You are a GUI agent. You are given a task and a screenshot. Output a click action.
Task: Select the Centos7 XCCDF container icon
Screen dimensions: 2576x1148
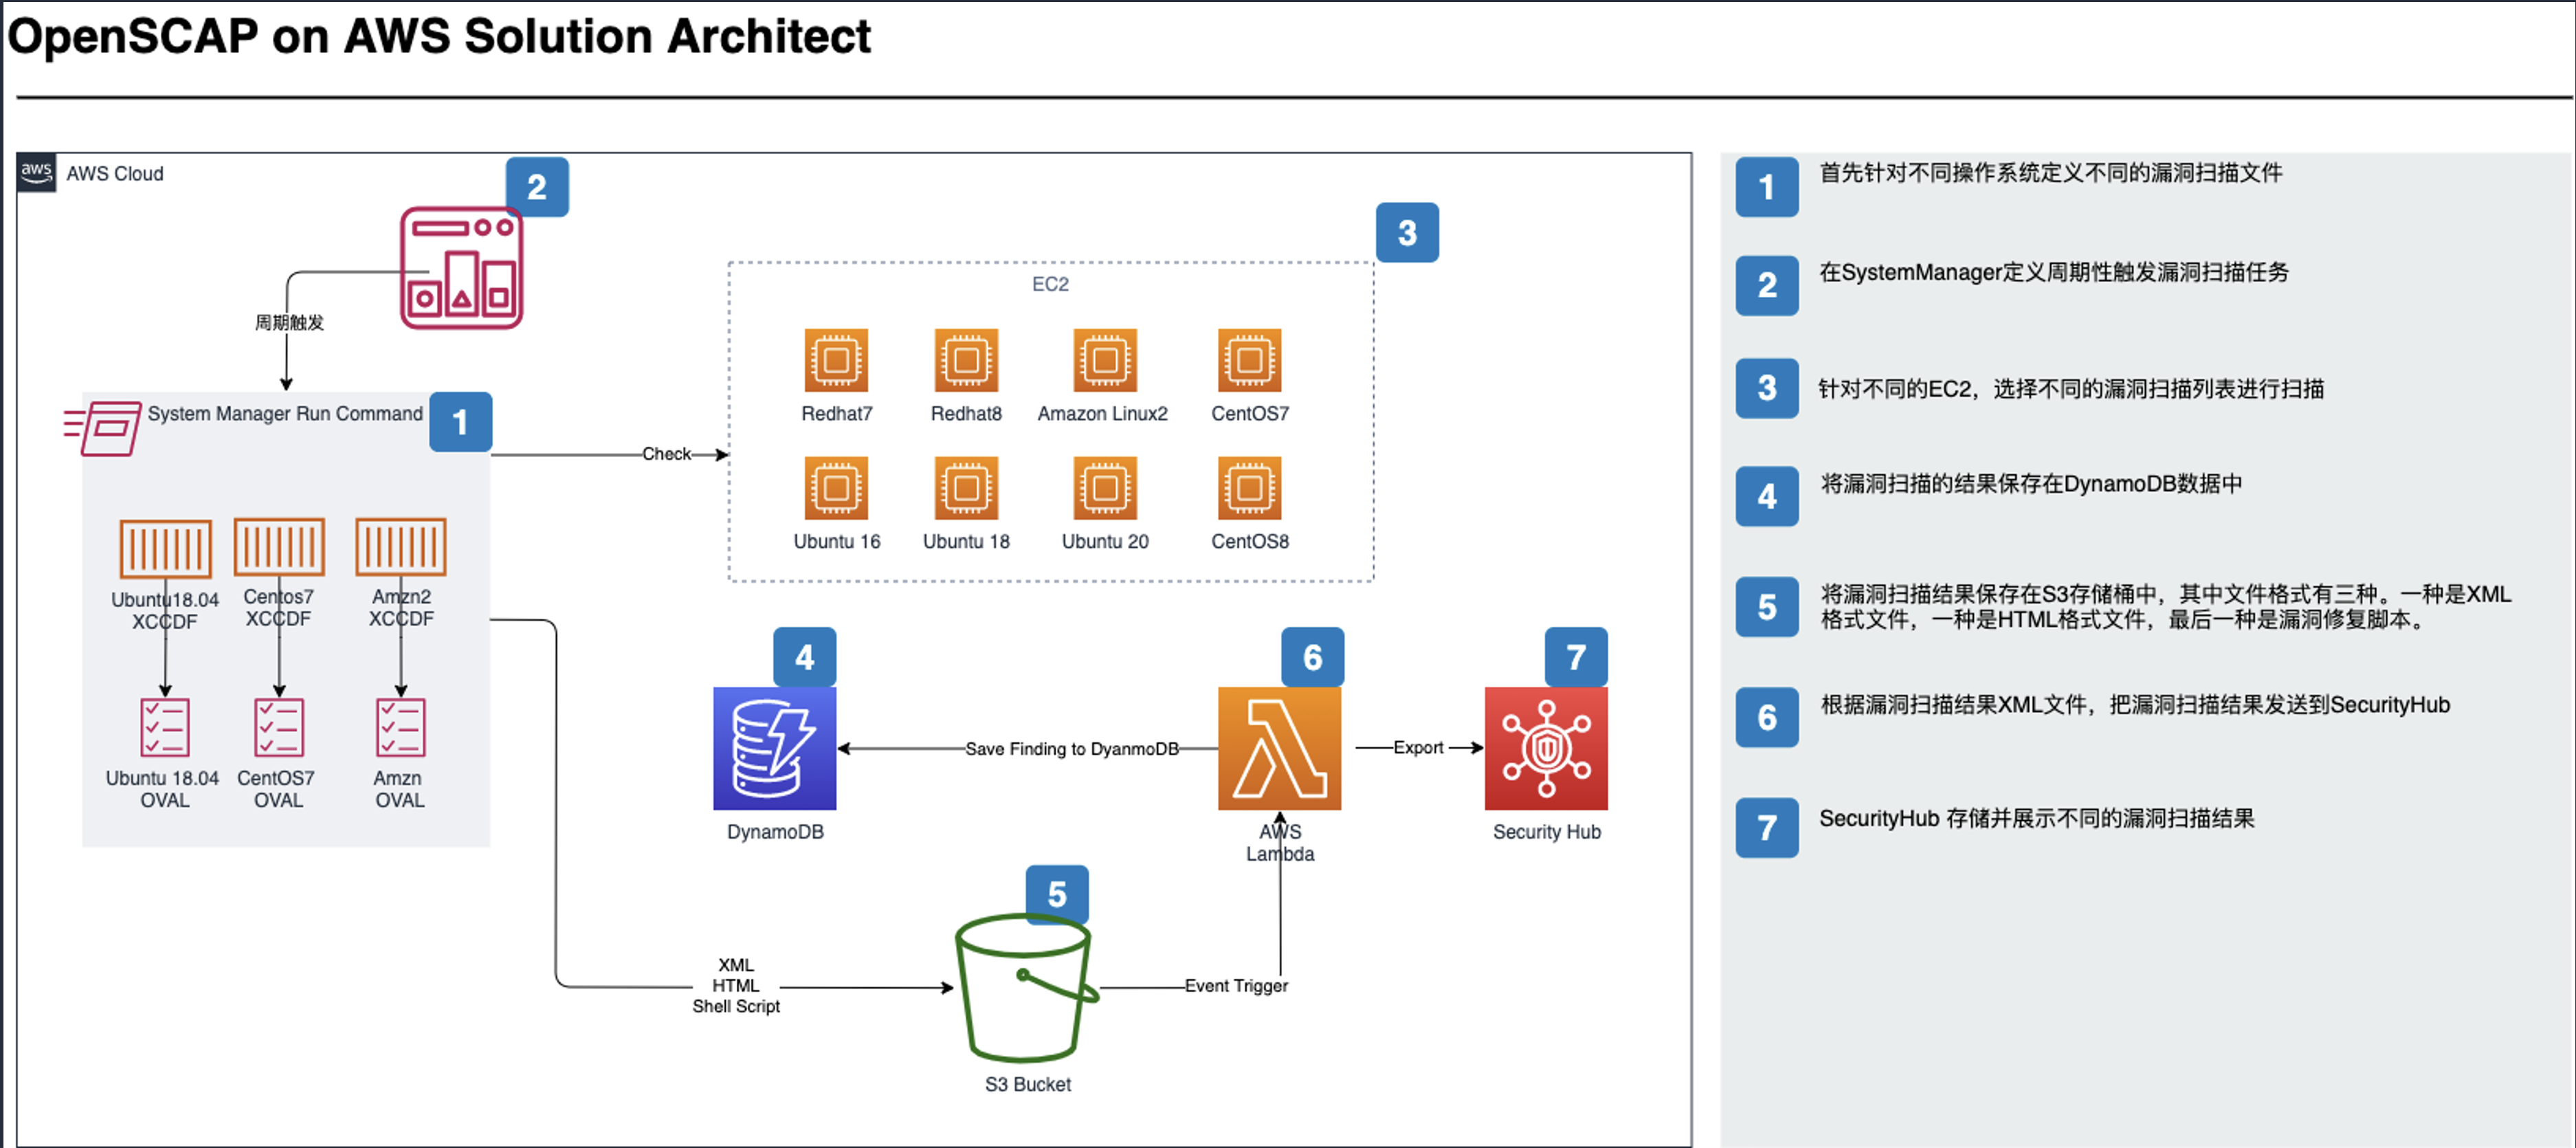pos(279,546)
